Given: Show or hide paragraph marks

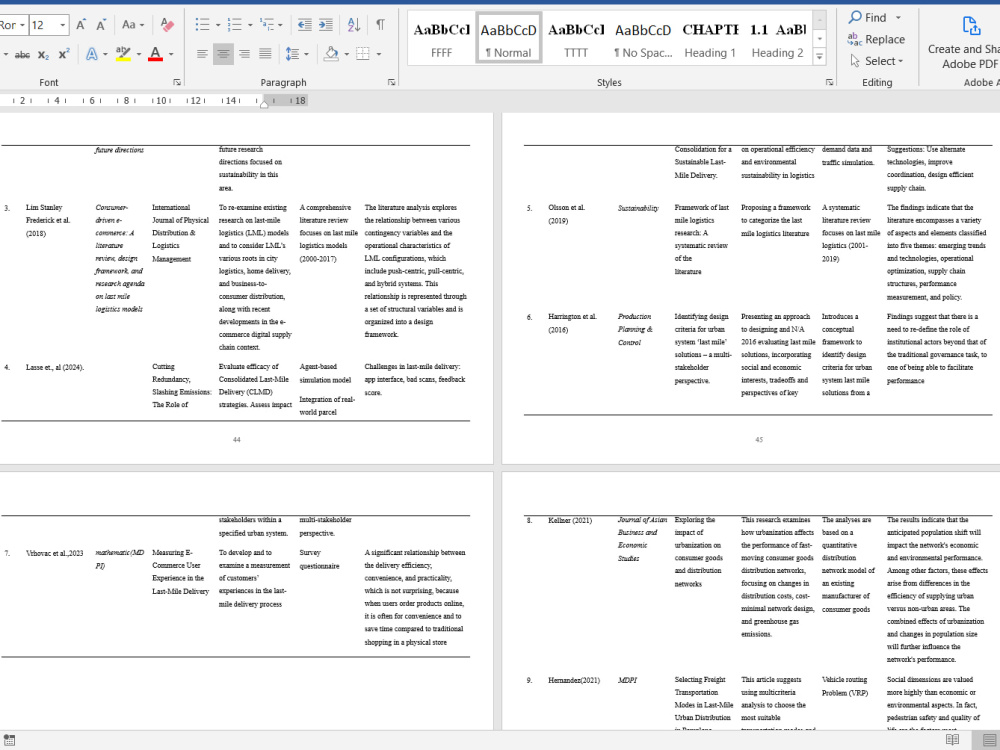Looking at the screenshot, I should coord(380,25).
